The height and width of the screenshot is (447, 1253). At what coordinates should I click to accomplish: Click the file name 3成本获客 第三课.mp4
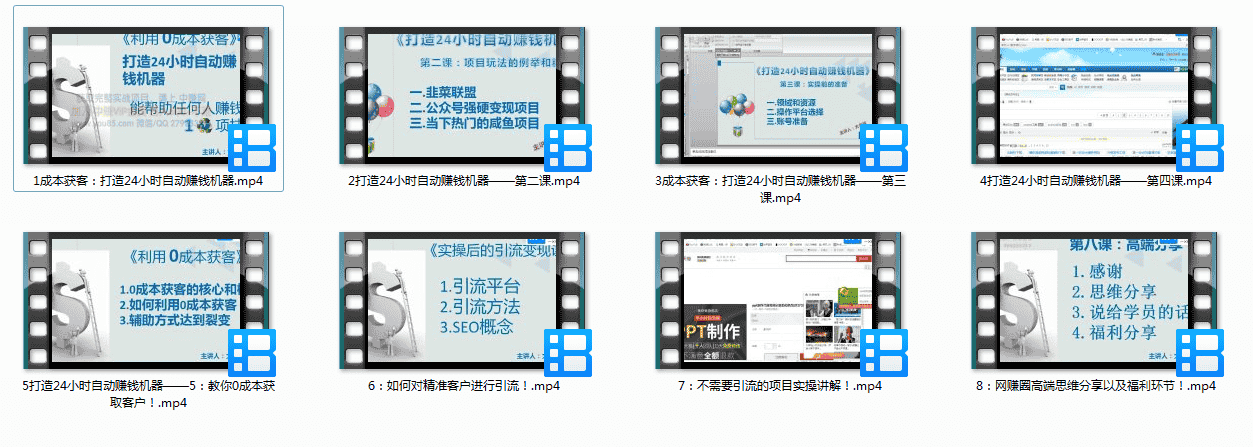[781, 189]
